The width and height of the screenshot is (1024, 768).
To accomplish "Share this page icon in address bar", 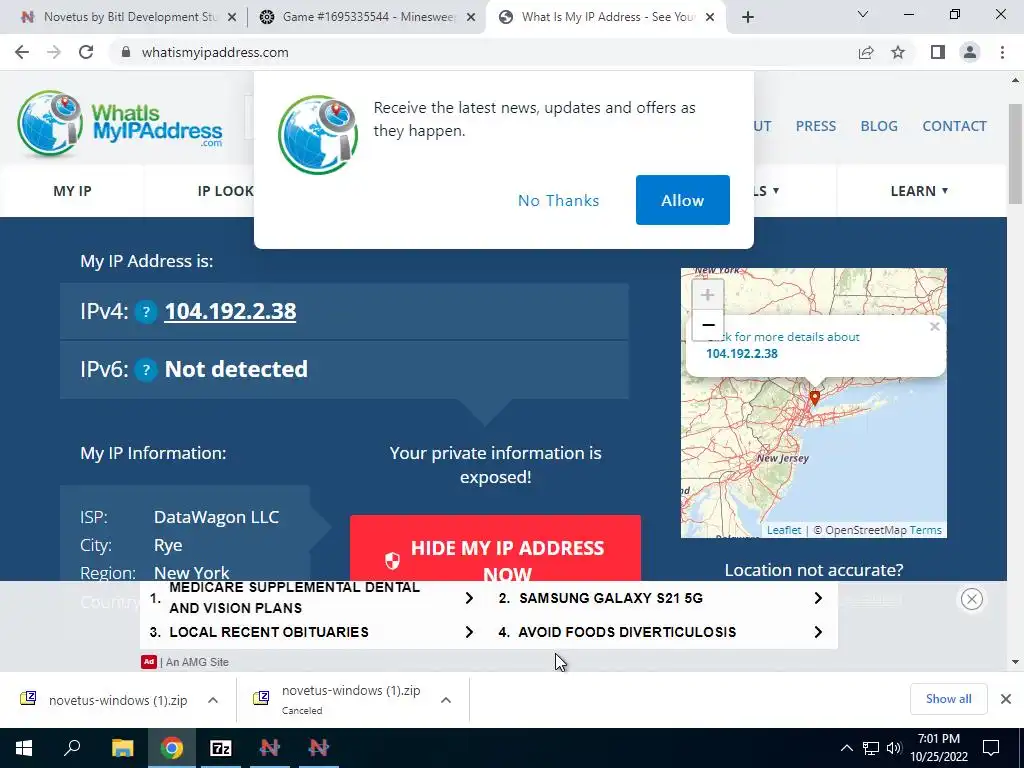I will [866, 52].
